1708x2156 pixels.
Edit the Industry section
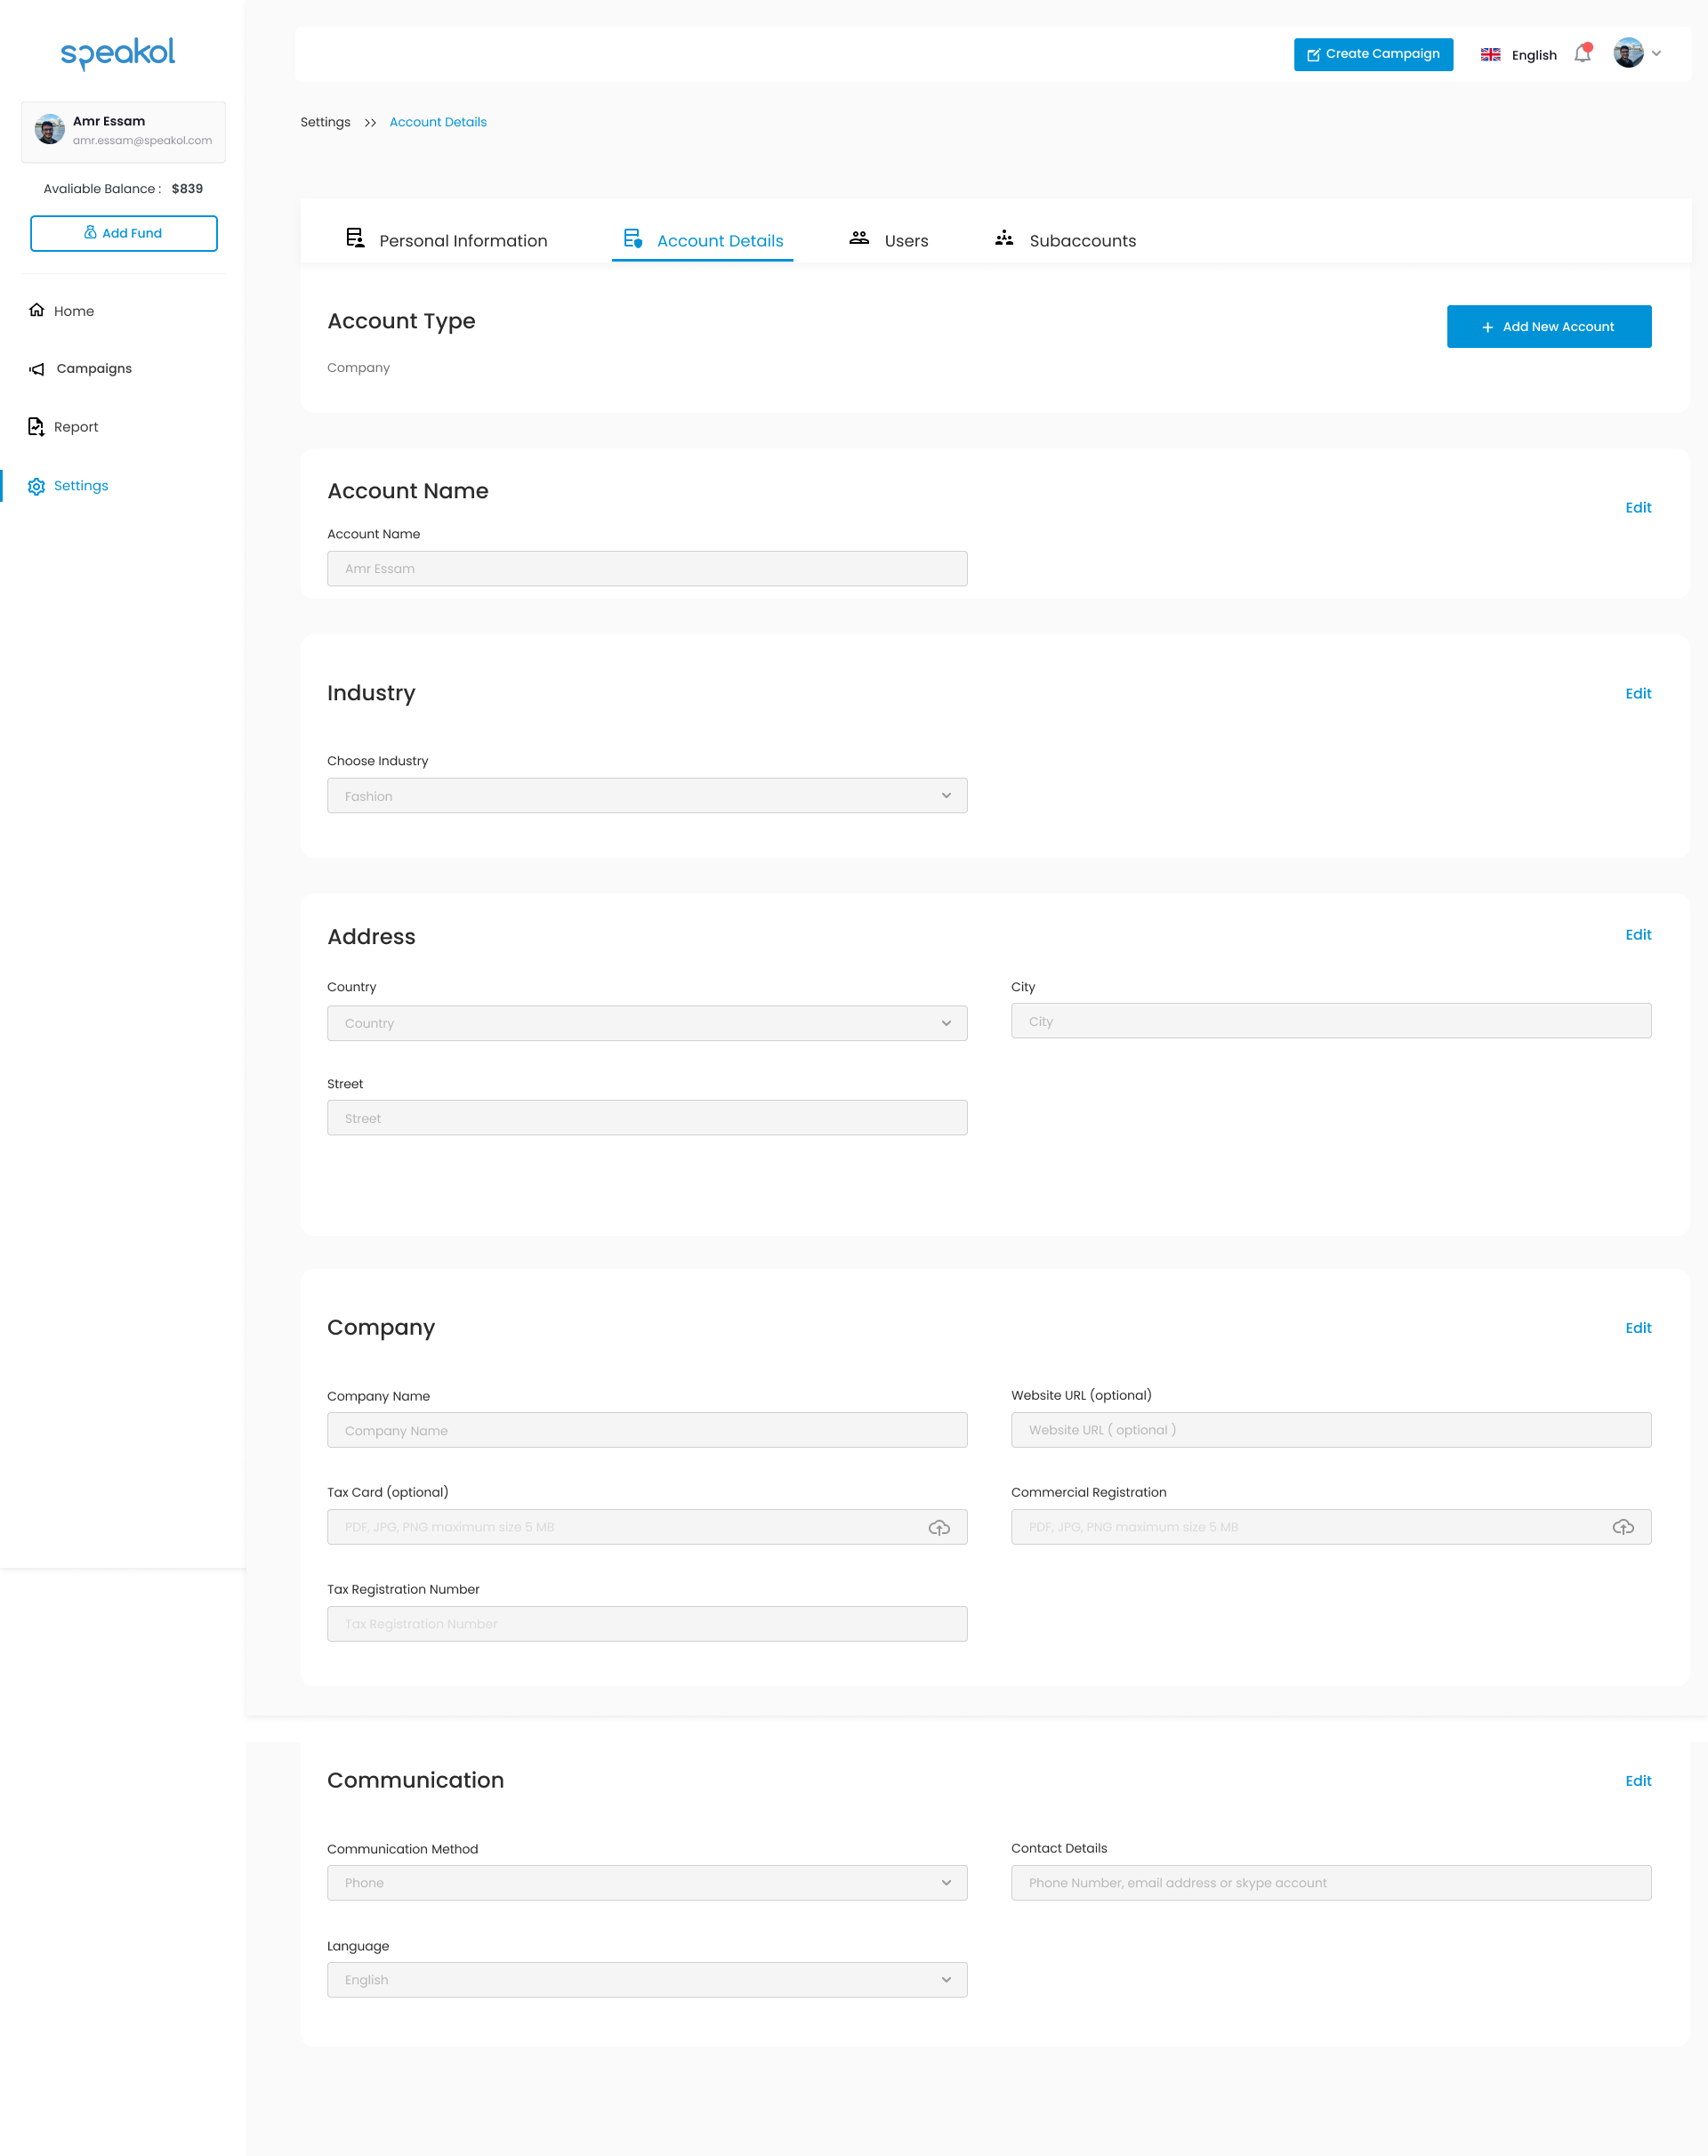(1638, 694)
